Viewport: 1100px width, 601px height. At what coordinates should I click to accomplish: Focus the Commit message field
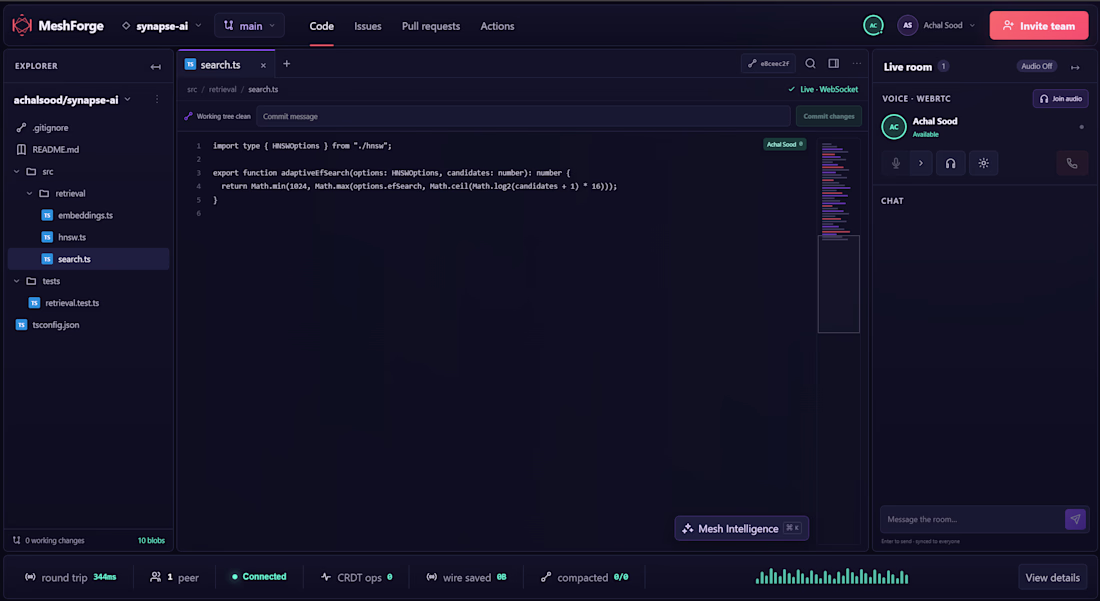[523, 116]
